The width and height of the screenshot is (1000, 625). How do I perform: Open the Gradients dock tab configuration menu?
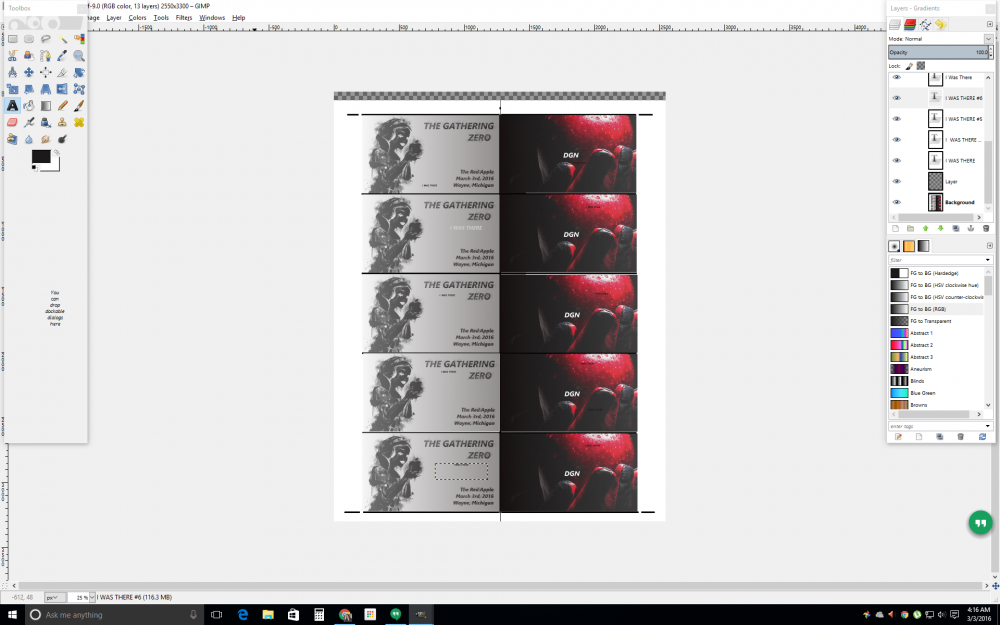[x=990, y=246]
